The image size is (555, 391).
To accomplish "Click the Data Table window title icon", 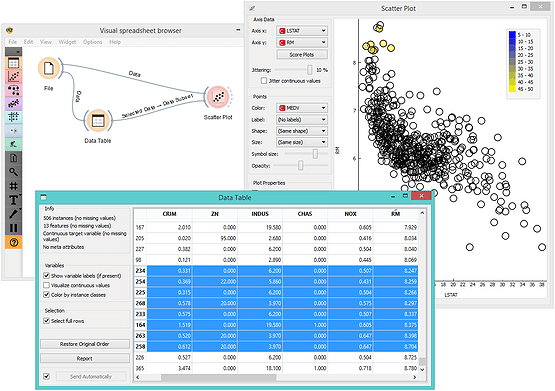I will (x=43, y=197).
